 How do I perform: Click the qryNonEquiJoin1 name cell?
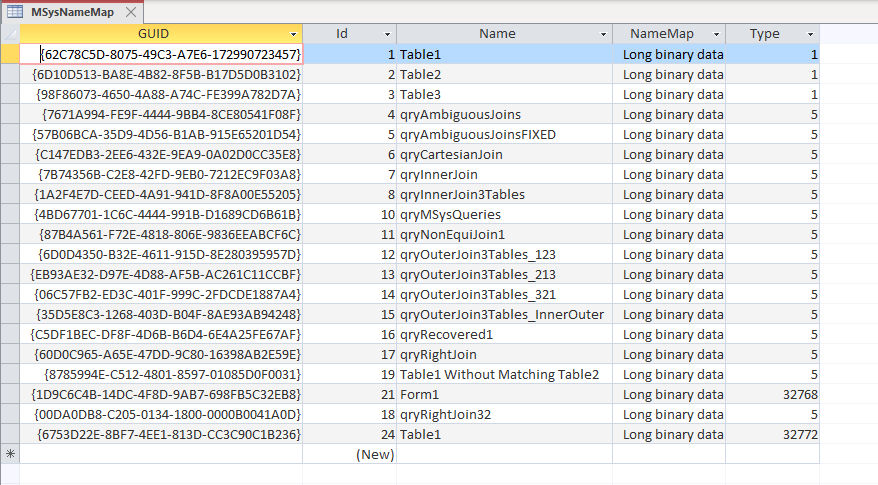505,235
